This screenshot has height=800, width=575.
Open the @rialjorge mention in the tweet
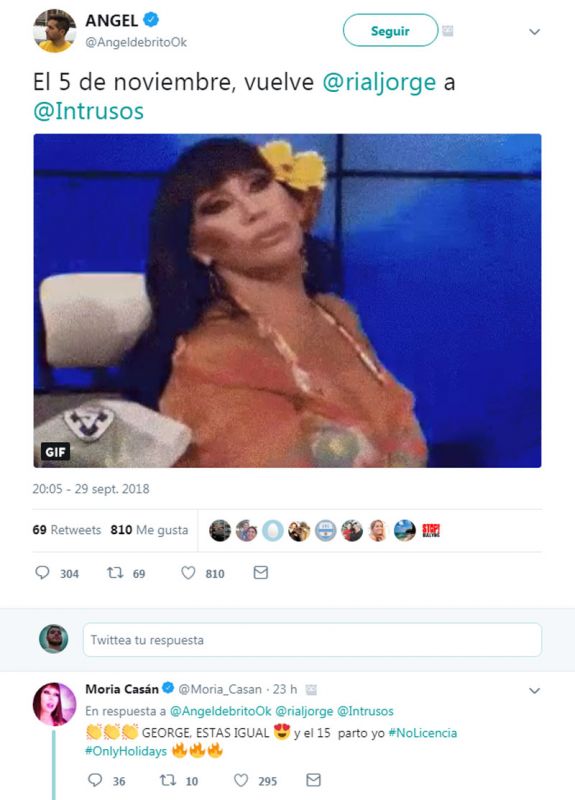pyautogui.click(x=379, y=83)
